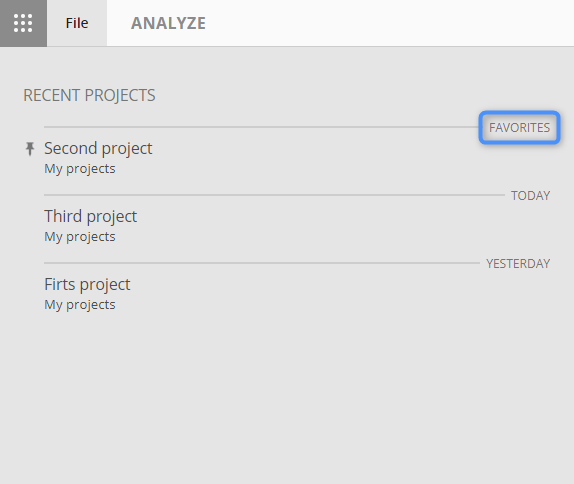Open the app launcher grid icon
The image size is (574, 484).
pyautogui.click(x=23, y=23)
